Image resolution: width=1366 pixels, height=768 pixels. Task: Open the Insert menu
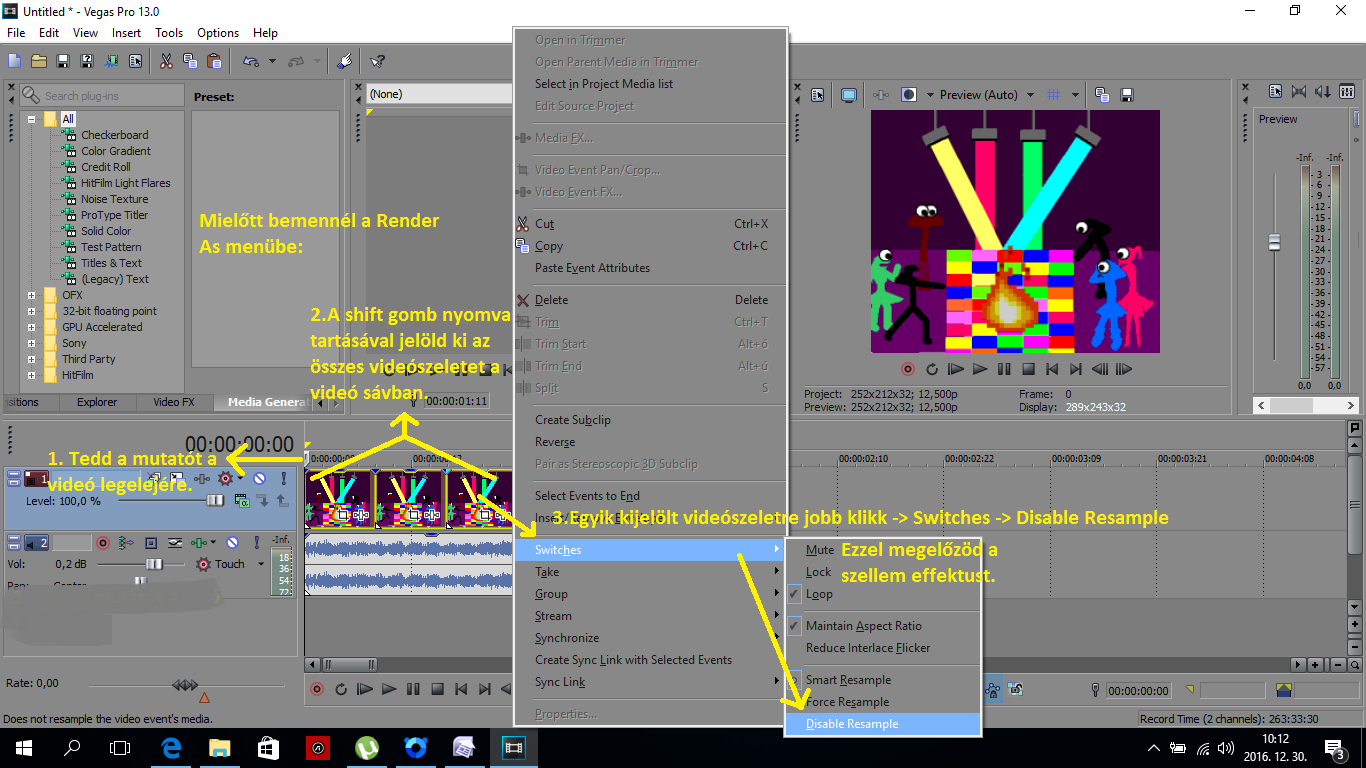[x=126, y=33]
